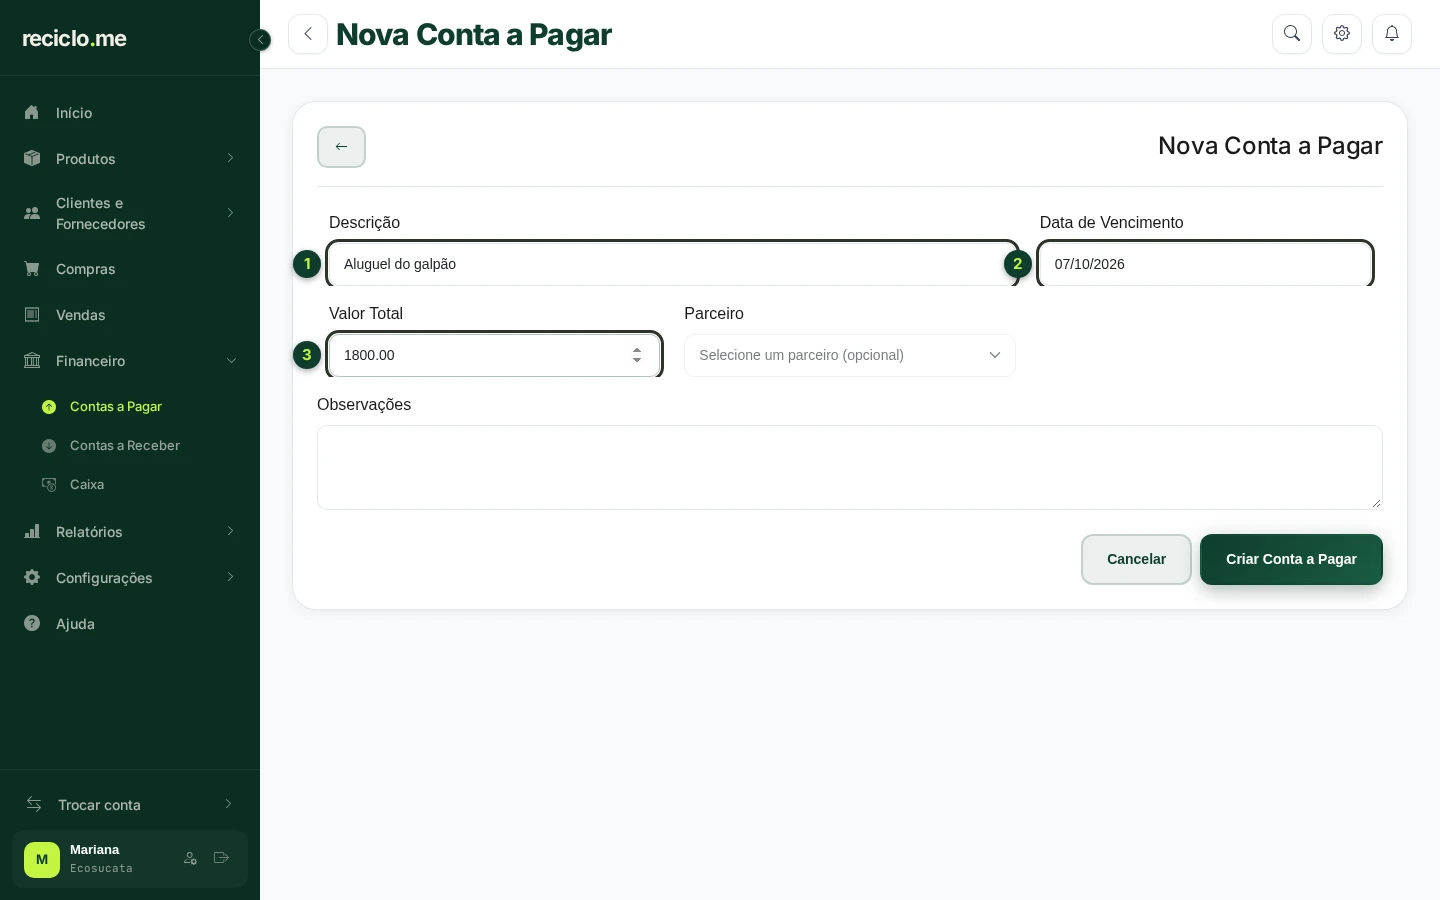Click the Configurações gear icon in sidebar
The width and height of the screenshot is (1440, 900).
(x=32, y=578)
